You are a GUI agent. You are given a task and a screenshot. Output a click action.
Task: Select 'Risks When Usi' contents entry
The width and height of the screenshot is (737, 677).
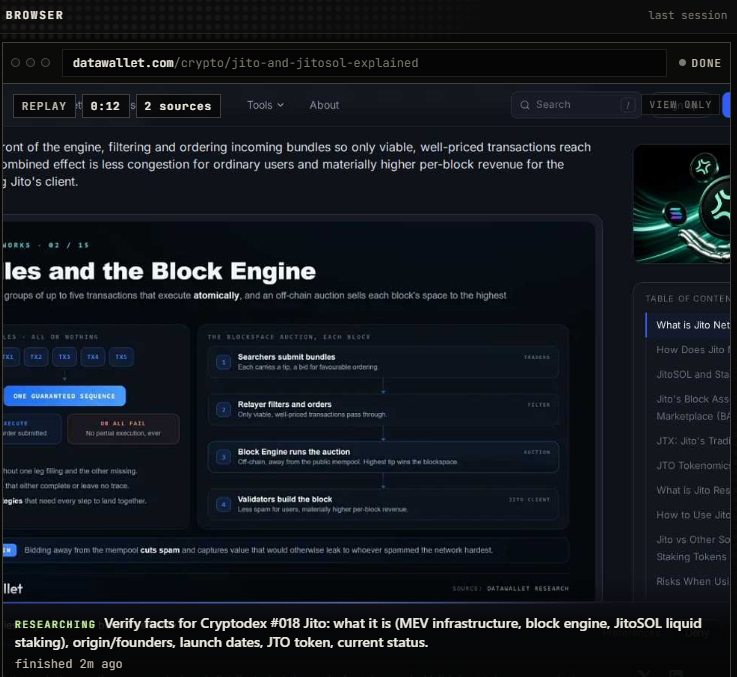[x=693, y=581]
